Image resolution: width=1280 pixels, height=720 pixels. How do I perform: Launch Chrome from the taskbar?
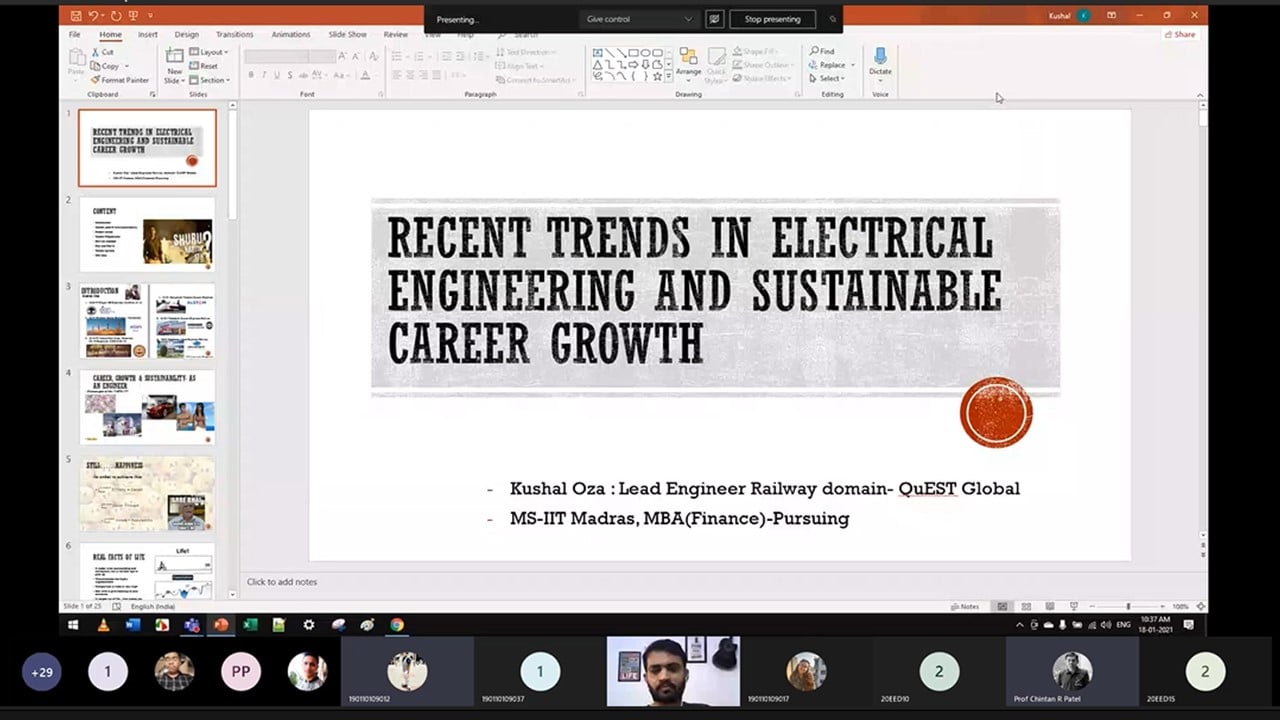click(x=397, y=625)
